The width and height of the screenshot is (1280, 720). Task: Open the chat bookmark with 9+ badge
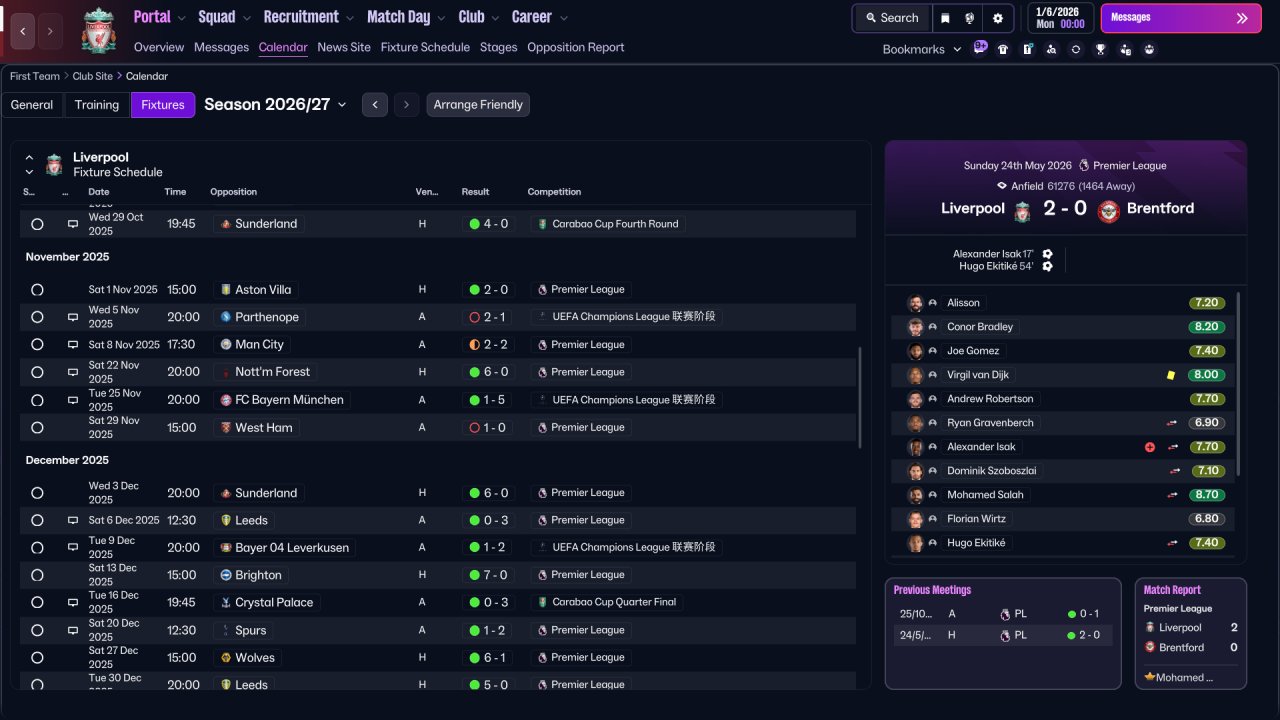click(980, 47)
